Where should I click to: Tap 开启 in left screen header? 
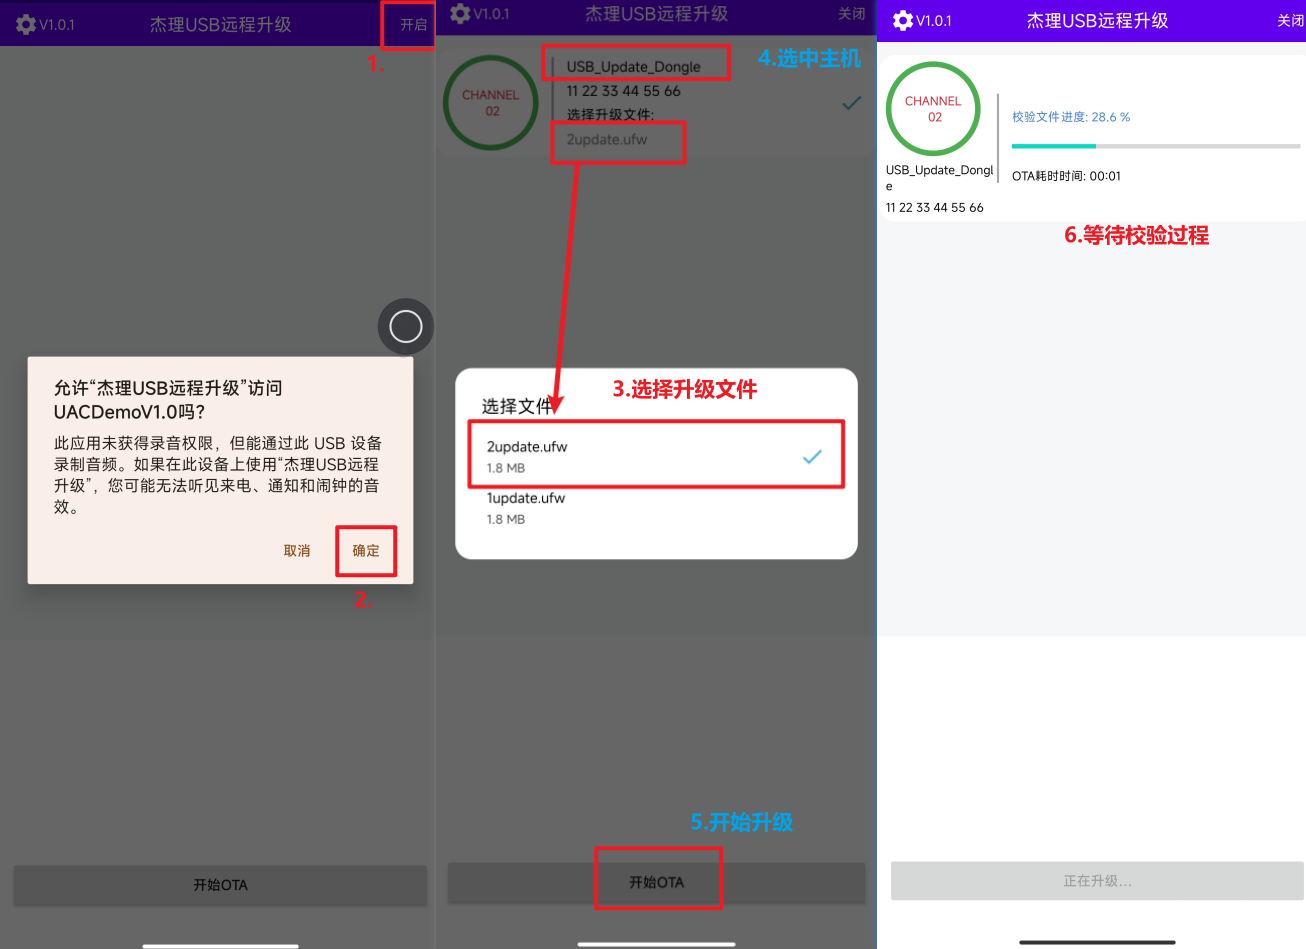point(413,25)
